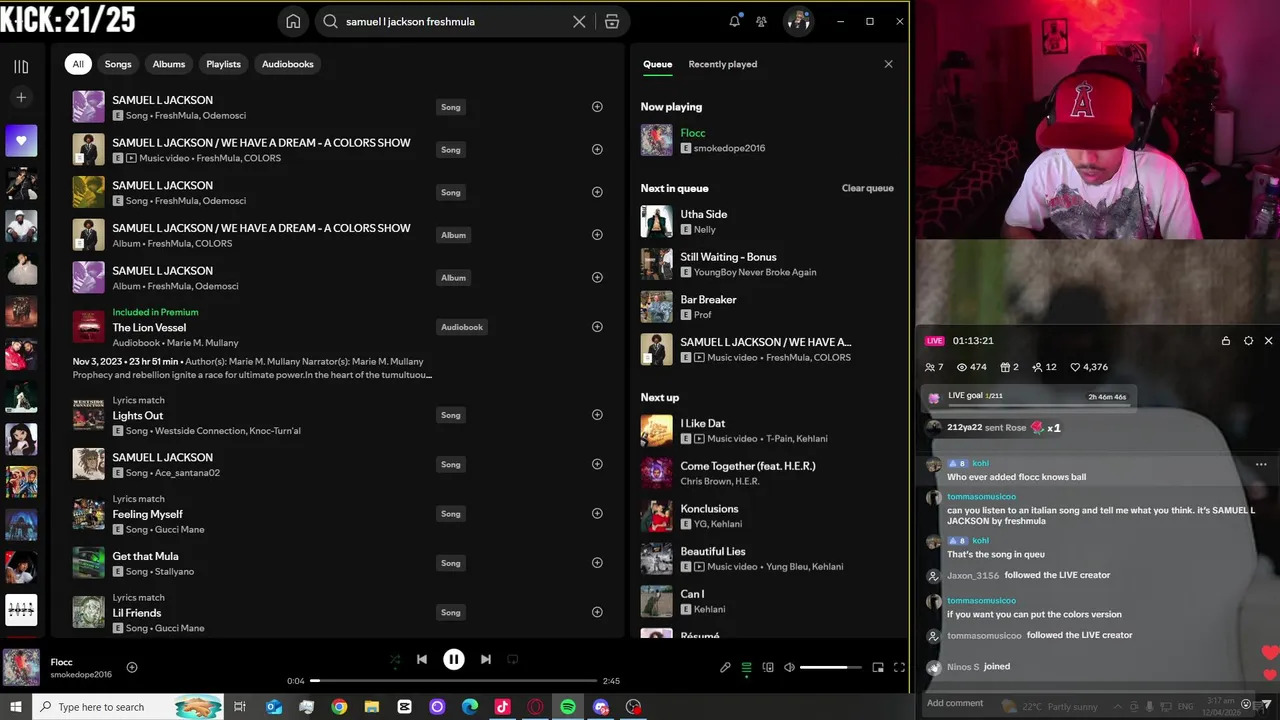Open The Lion Vessel audiobook result
This screenshot has height=720, width=1280.
(340, 327)
